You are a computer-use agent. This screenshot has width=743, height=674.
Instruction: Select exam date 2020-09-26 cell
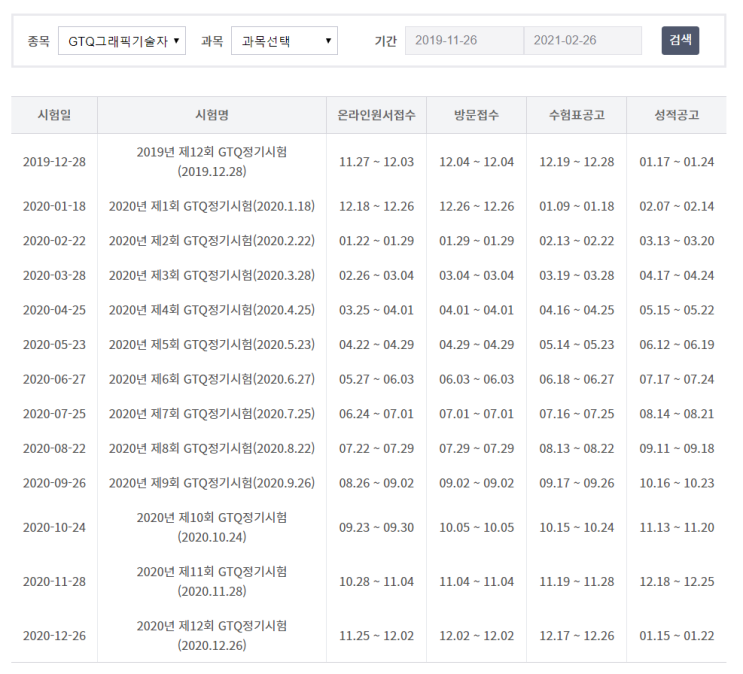coord(54,483)
